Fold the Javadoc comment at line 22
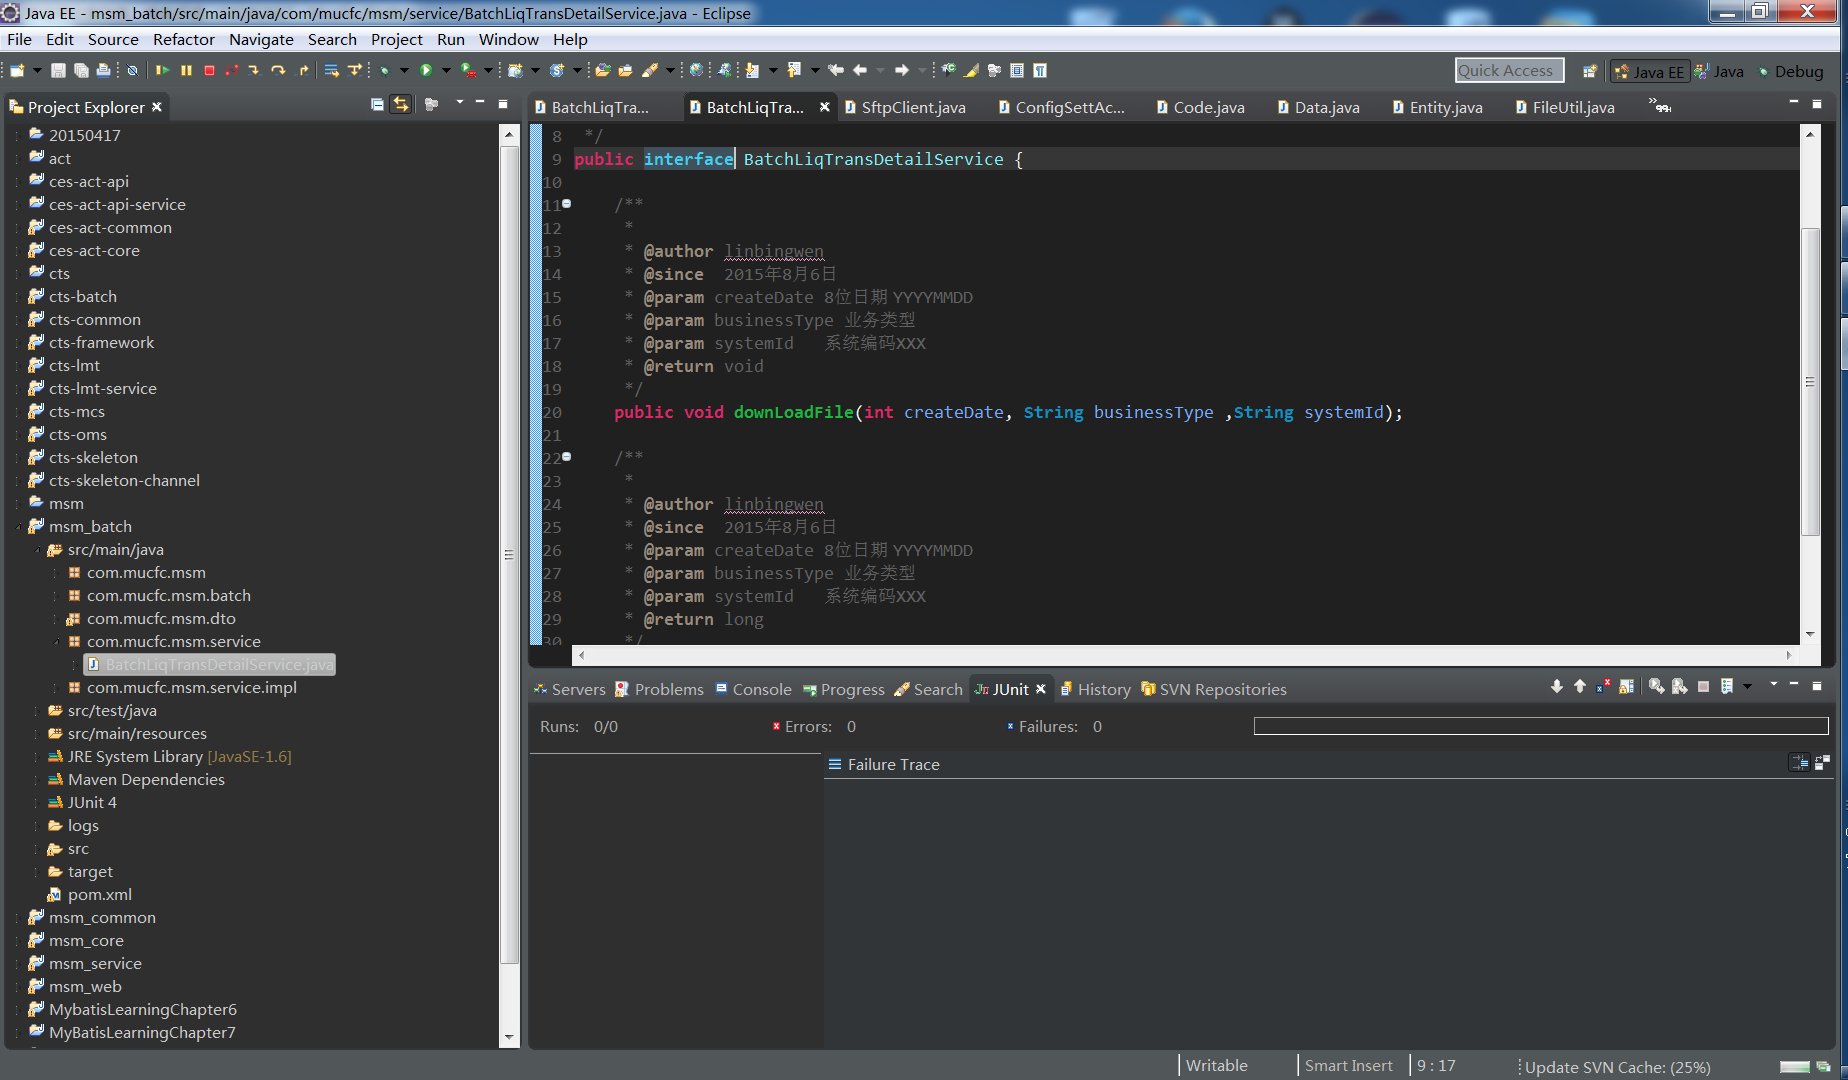 pos(567,456)
